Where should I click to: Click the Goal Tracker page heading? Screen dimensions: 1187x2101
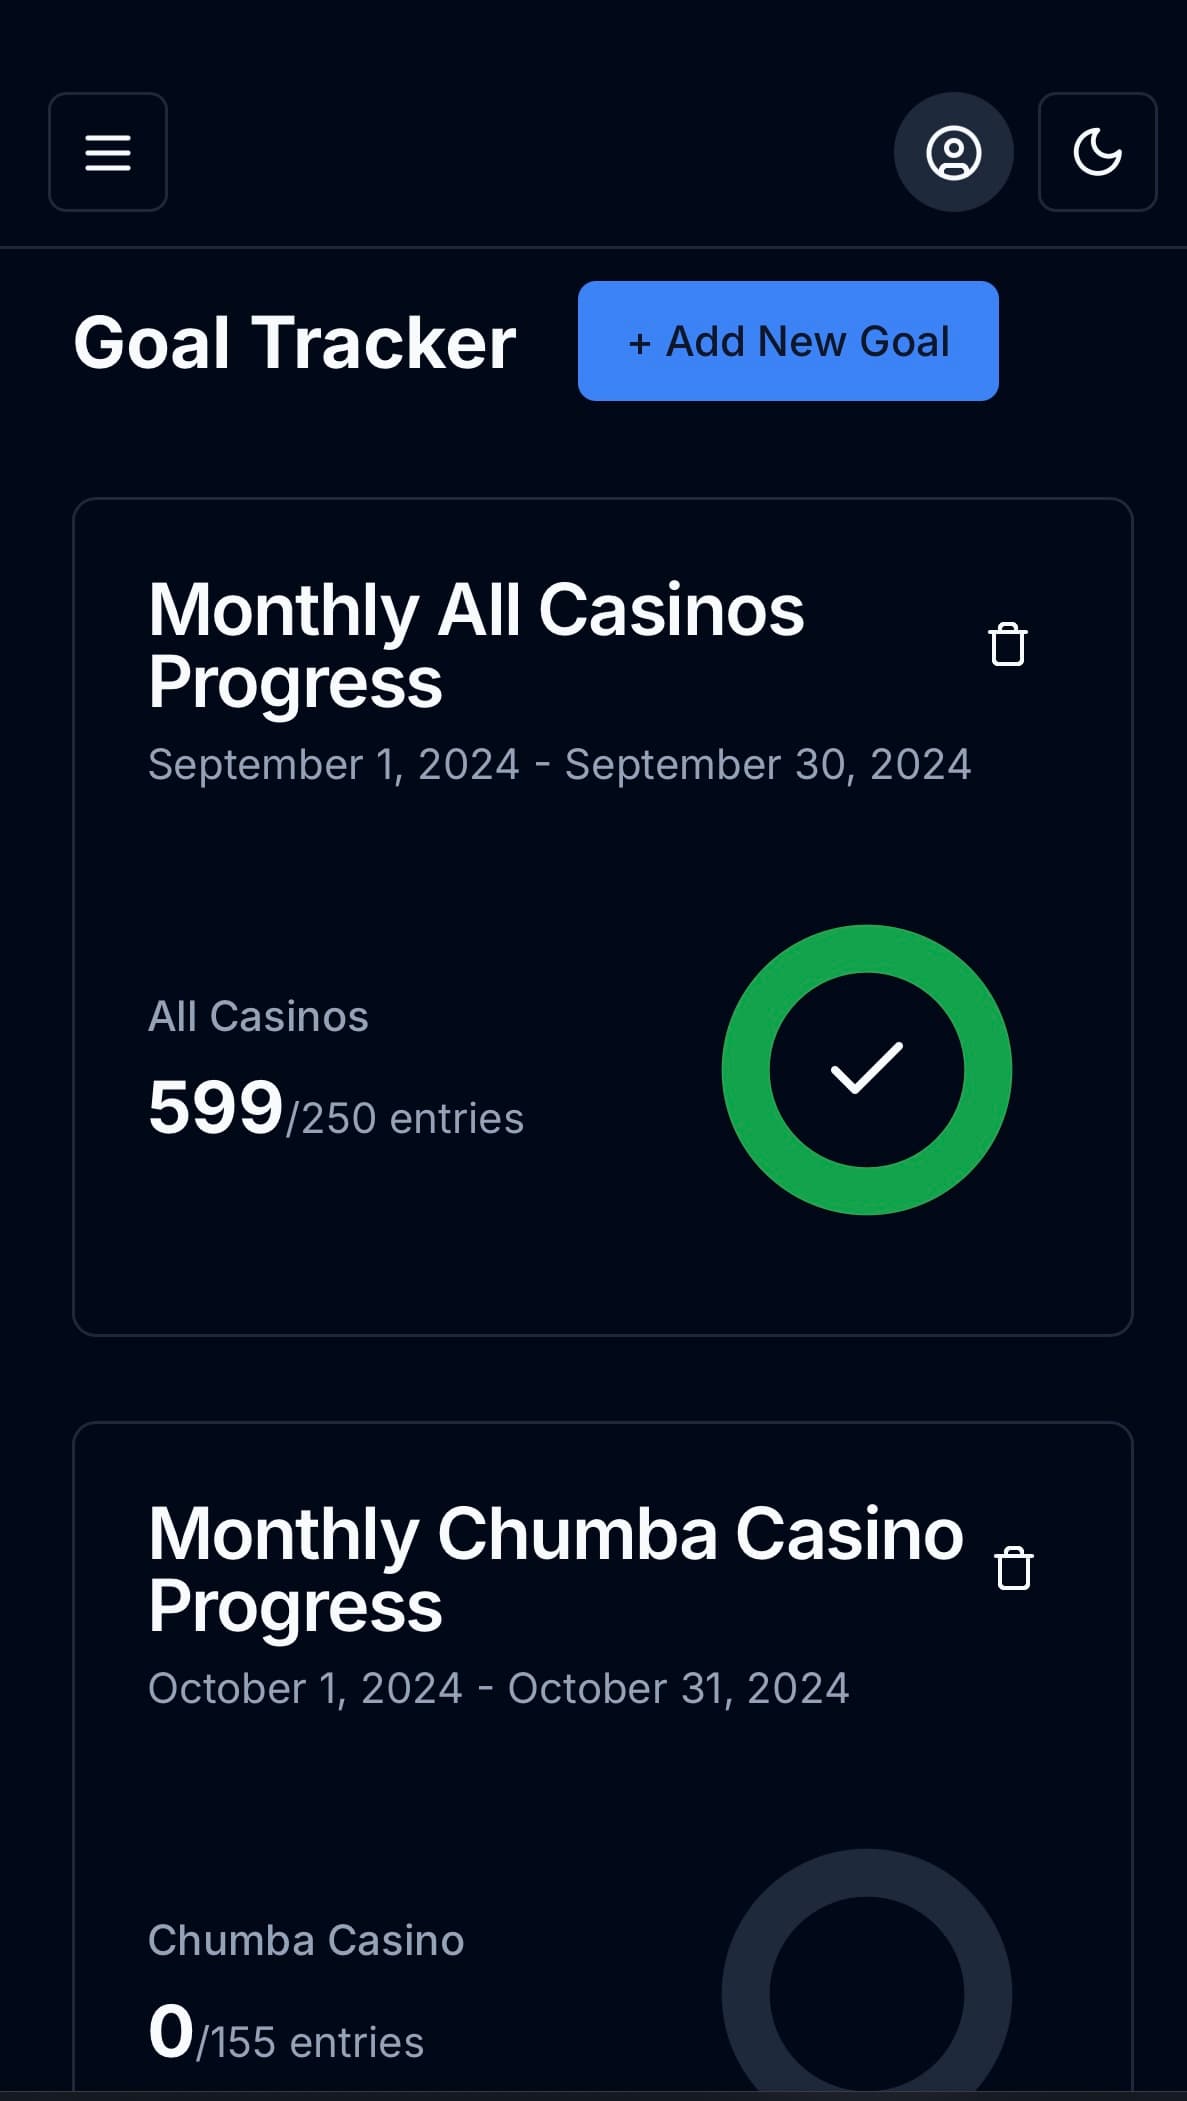pos(294,343)
